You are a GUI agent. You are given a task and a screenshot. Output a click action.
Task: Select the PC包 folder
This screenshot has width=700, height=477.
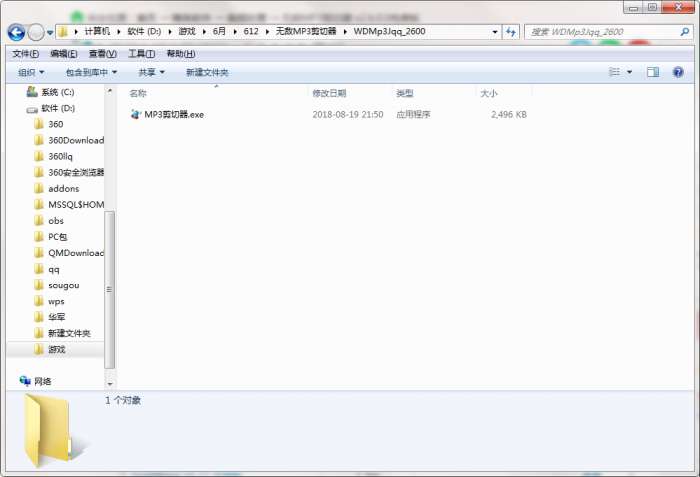click(x=50, y=237)
